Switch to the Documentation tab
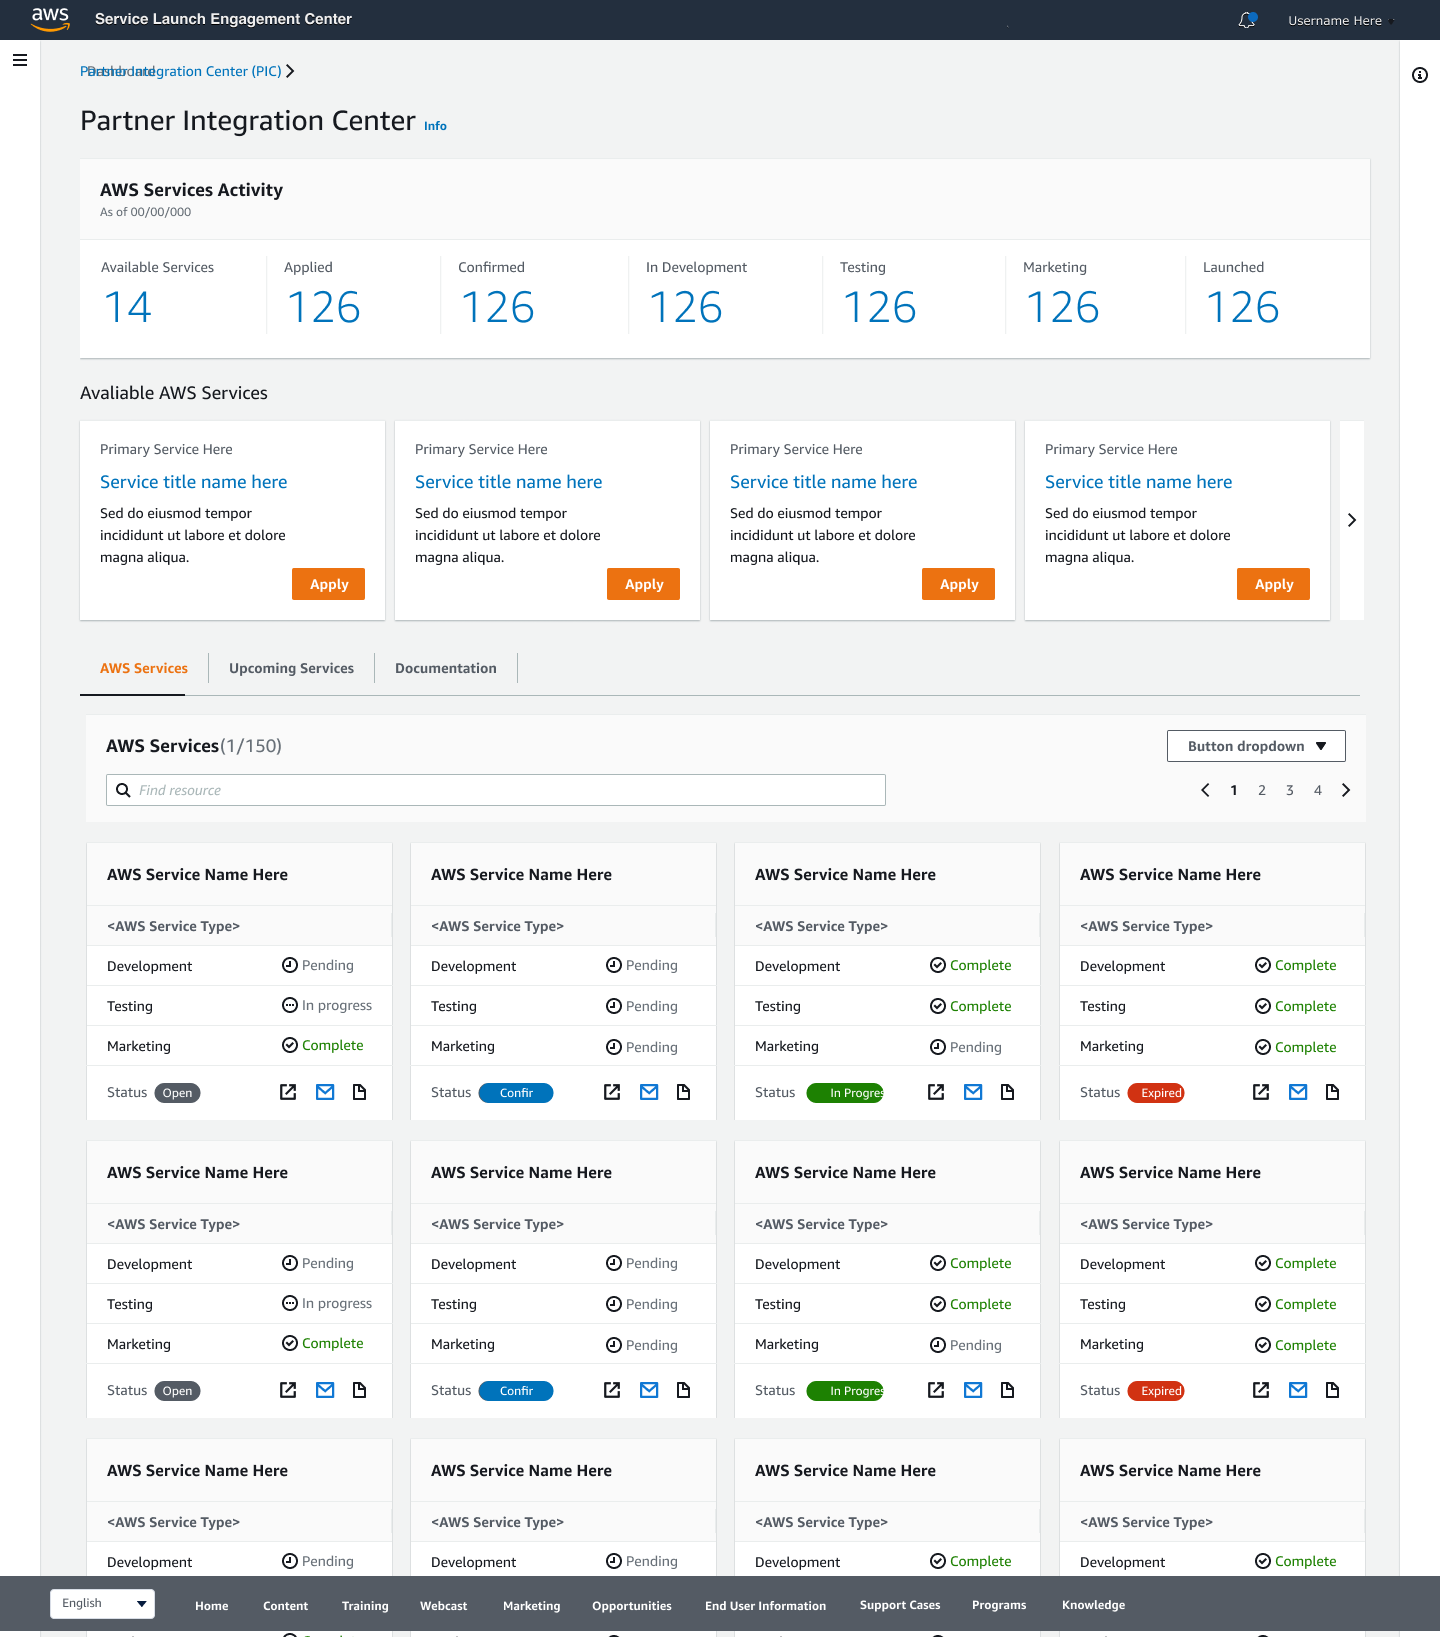 (446, 668)
